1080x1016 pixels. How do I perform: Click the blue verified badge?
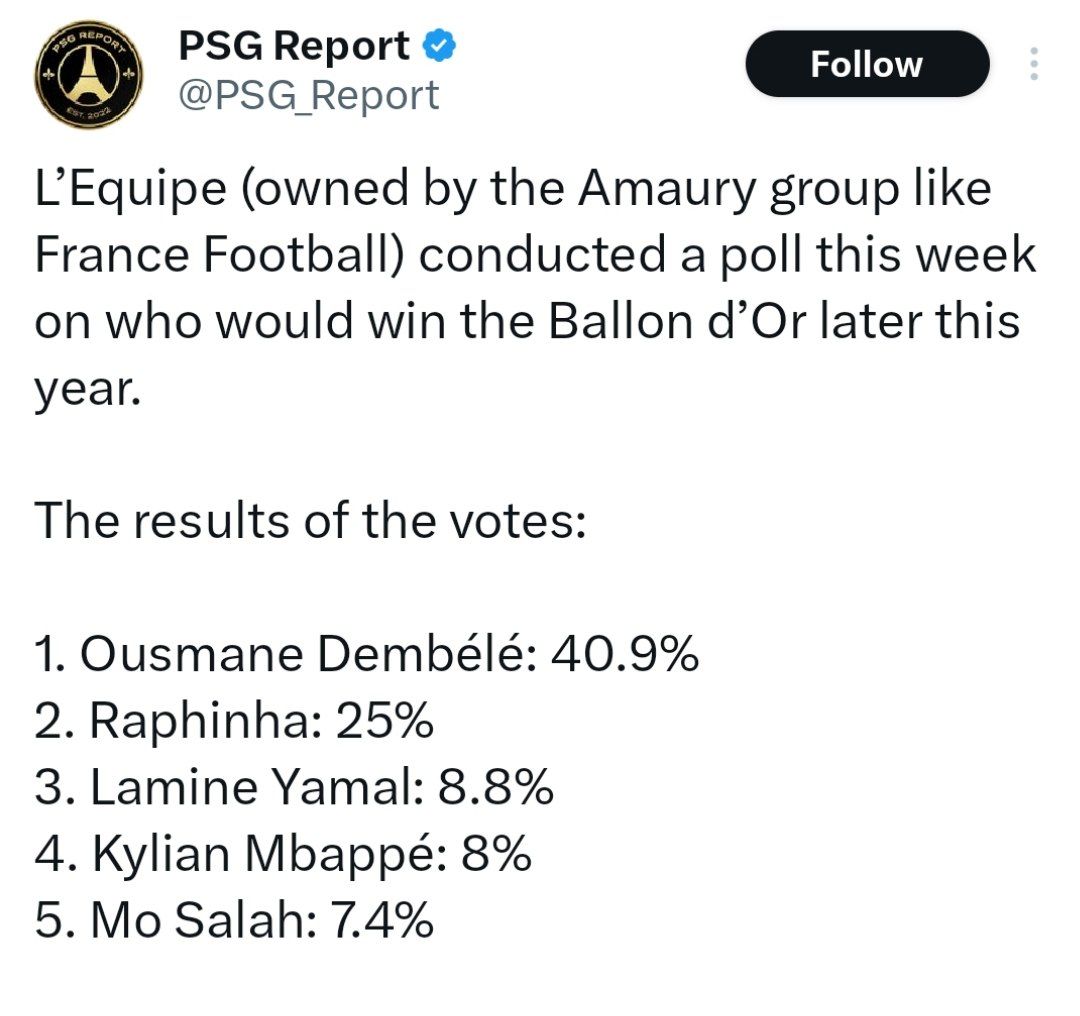coord(438,45)
